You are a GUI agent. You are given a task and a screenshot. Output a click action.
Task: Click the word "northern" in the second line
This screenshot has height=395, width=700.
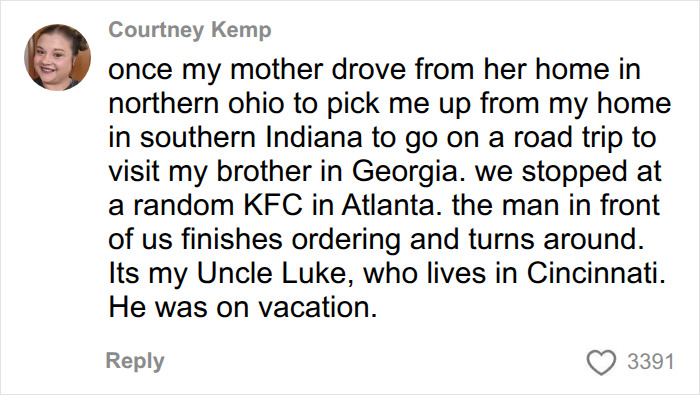point(165,104)
